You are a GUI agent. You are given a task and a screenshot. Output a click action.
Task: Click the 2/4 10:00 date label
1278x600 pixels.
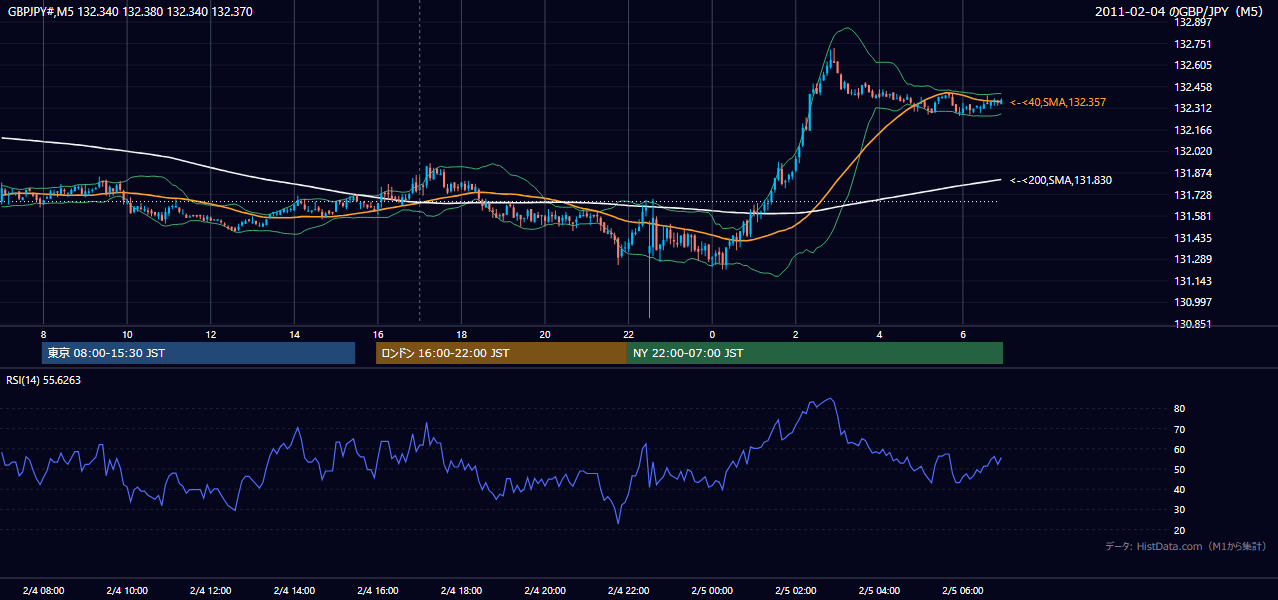pos(127,590)
